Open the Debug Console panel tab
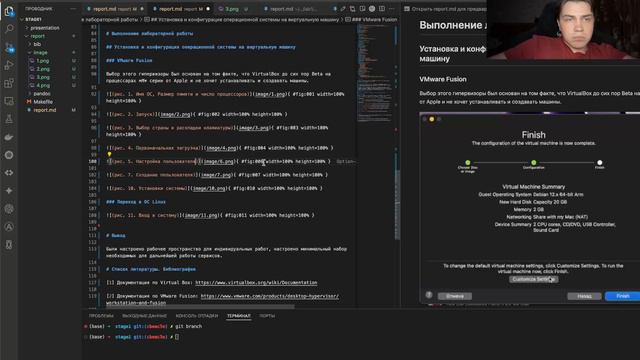The image size is (640, 360). click(x=197, y=316)
